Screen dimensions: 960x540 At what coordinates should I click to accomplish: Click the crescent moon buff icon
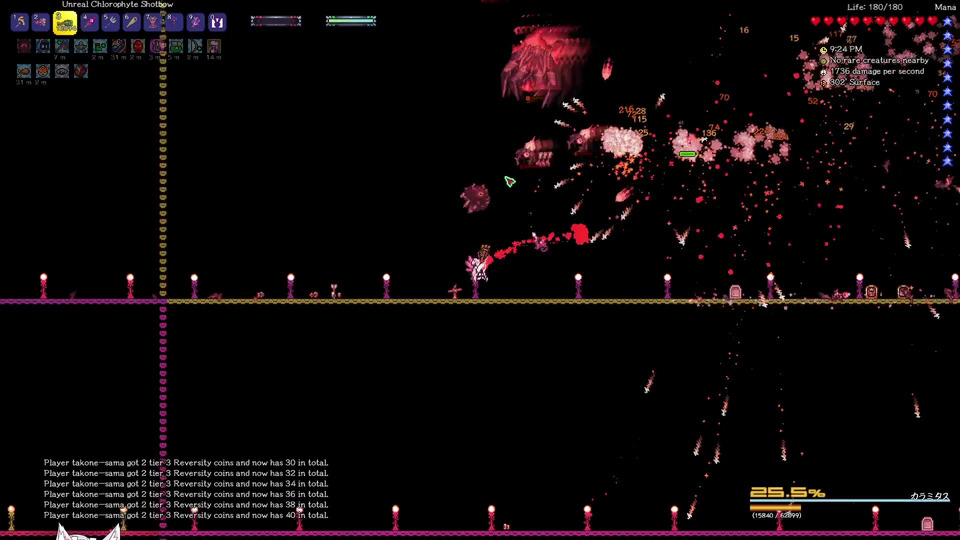[119, 46]
